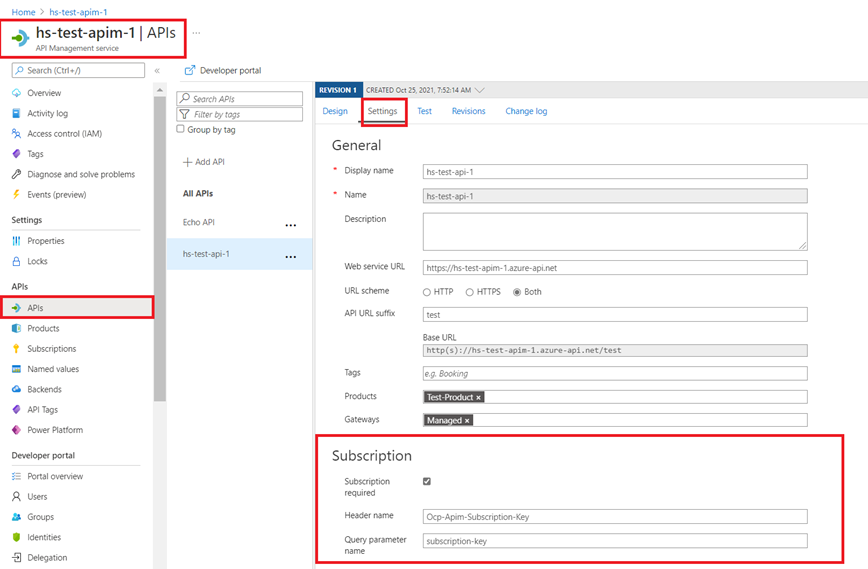Click the APIs arrow icon in sidebar
The height and width of the screenshot is (569, 868).
click(17, 308)
